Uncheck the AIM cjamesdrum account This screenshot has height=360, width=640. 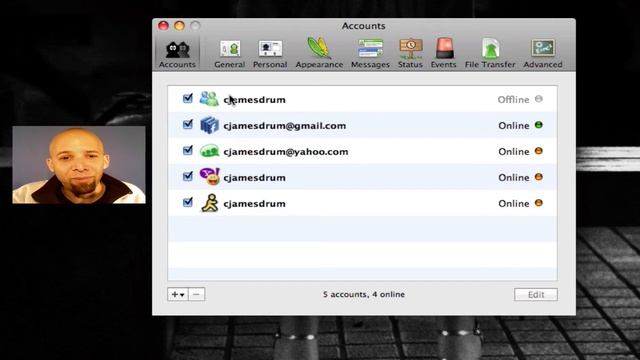click(188, 202)
